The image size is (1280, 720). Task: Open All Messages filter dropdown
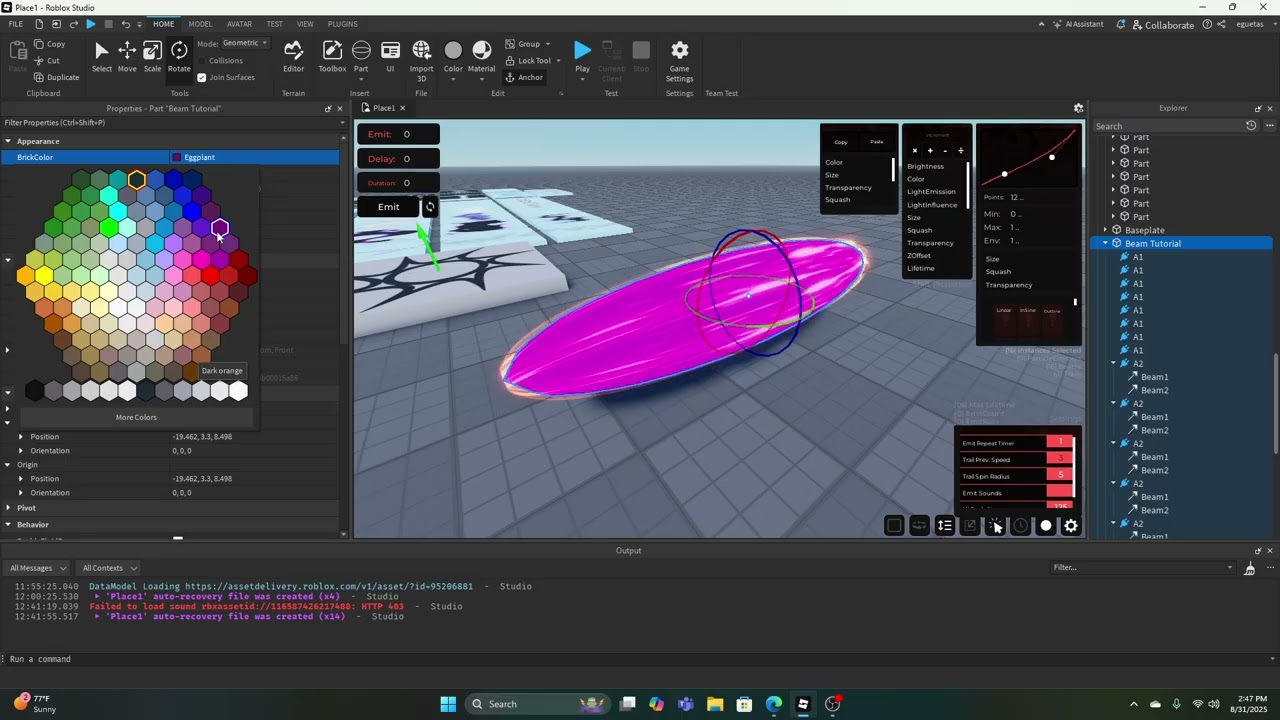tap(36, 568)
